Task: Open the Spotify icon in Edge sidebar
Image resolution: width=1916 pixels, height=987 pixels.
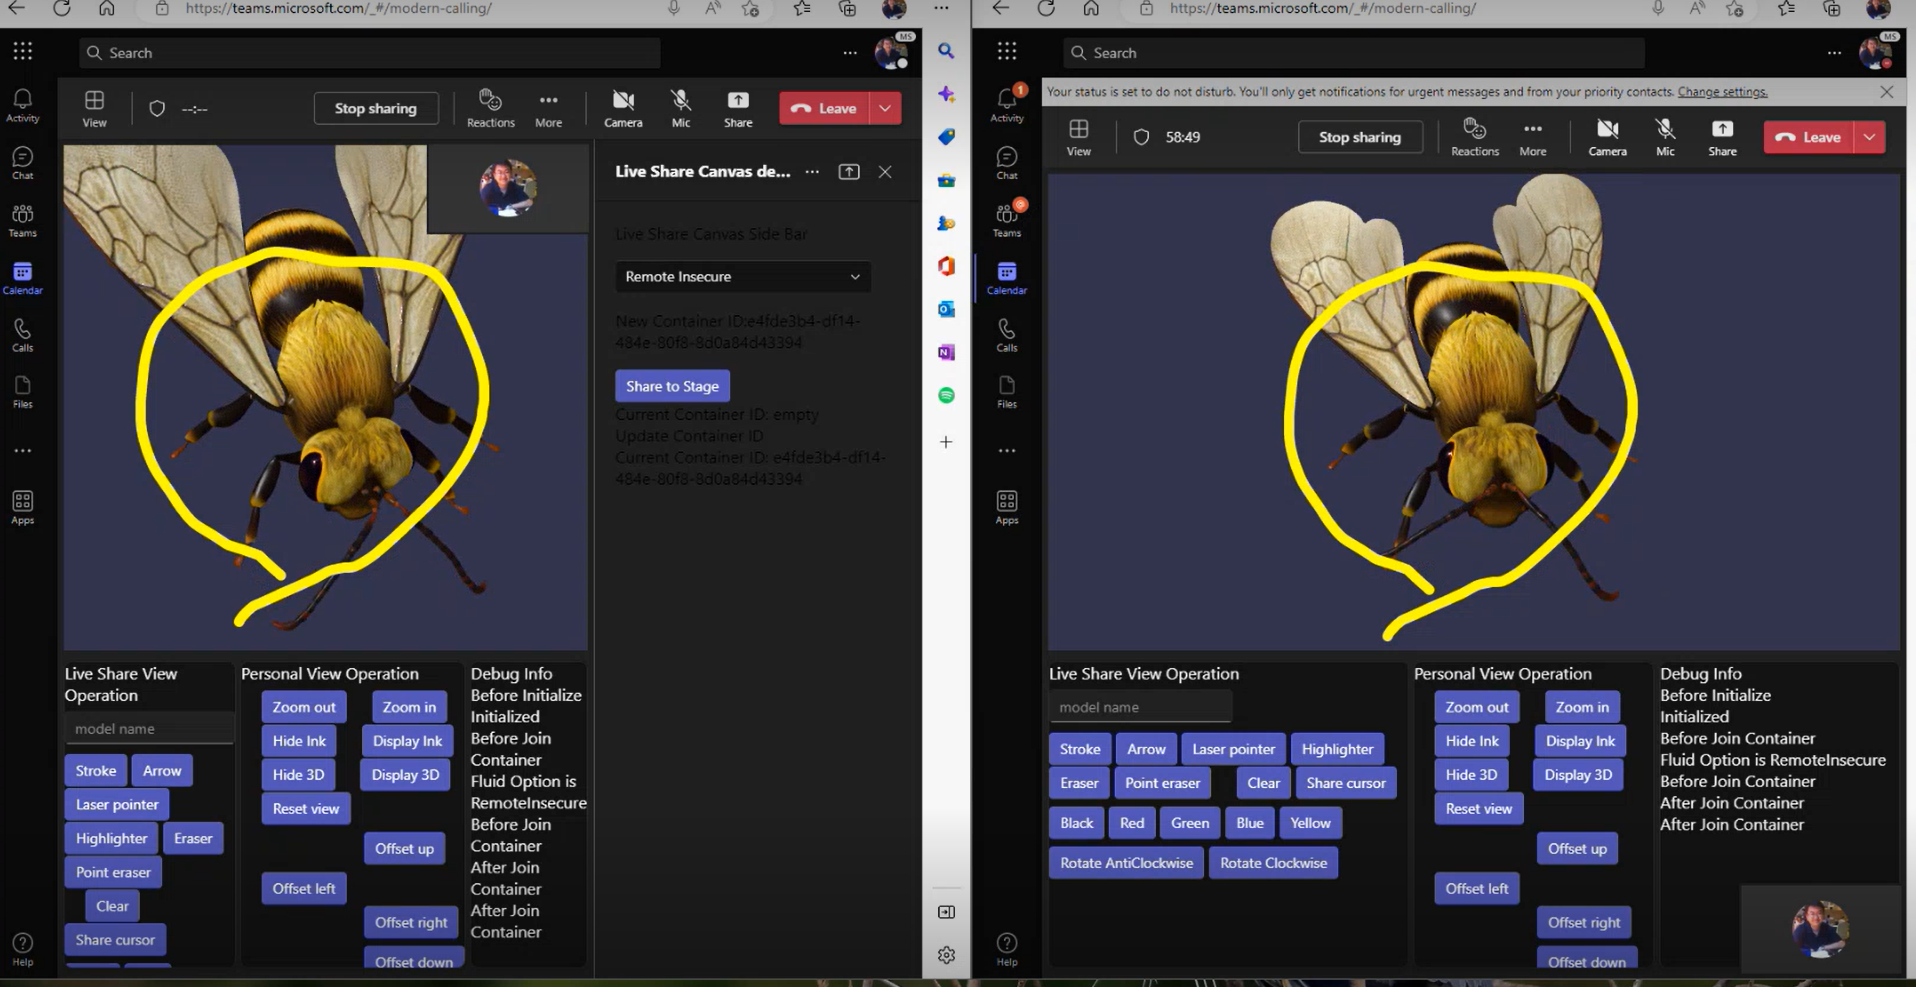Action: [x=946, y=396]
